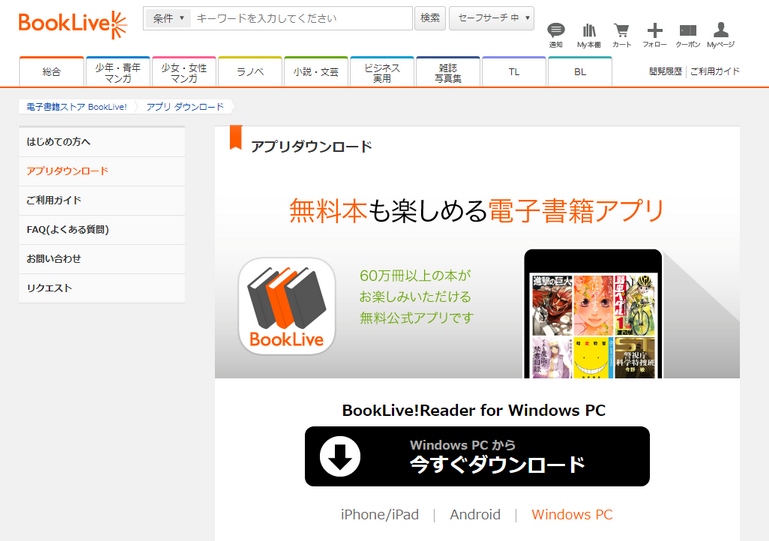Screen dimensions: 769x541
Task: Click the download arrow circle icon
Action: point(340,456)
